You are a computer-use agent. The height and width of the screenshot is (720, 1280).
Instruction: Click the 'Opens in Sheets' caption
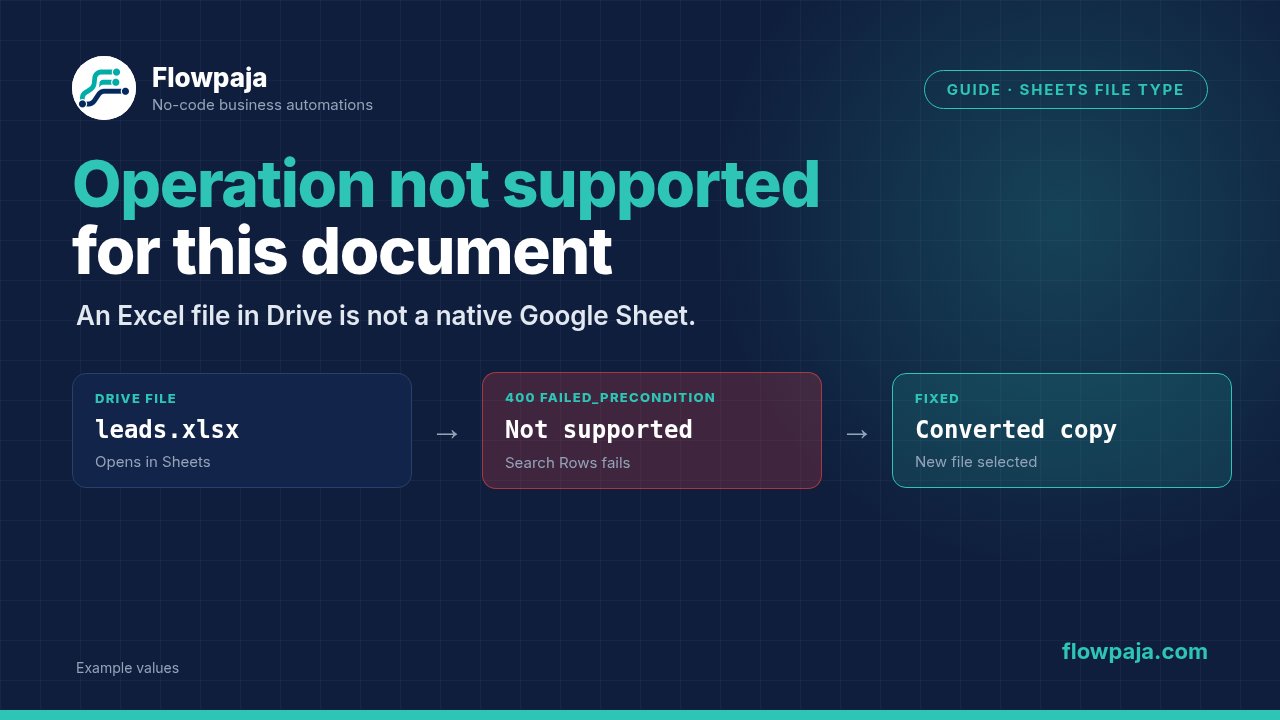tap(153, 462)
